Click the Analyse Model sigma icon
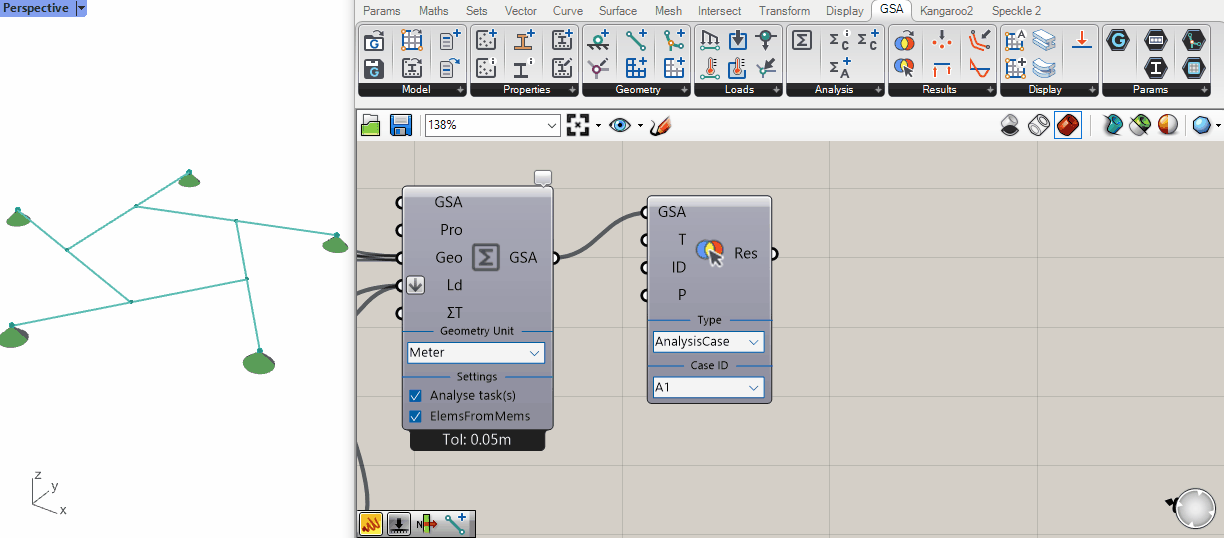1224x538 pixels. (x=802, y=41)
